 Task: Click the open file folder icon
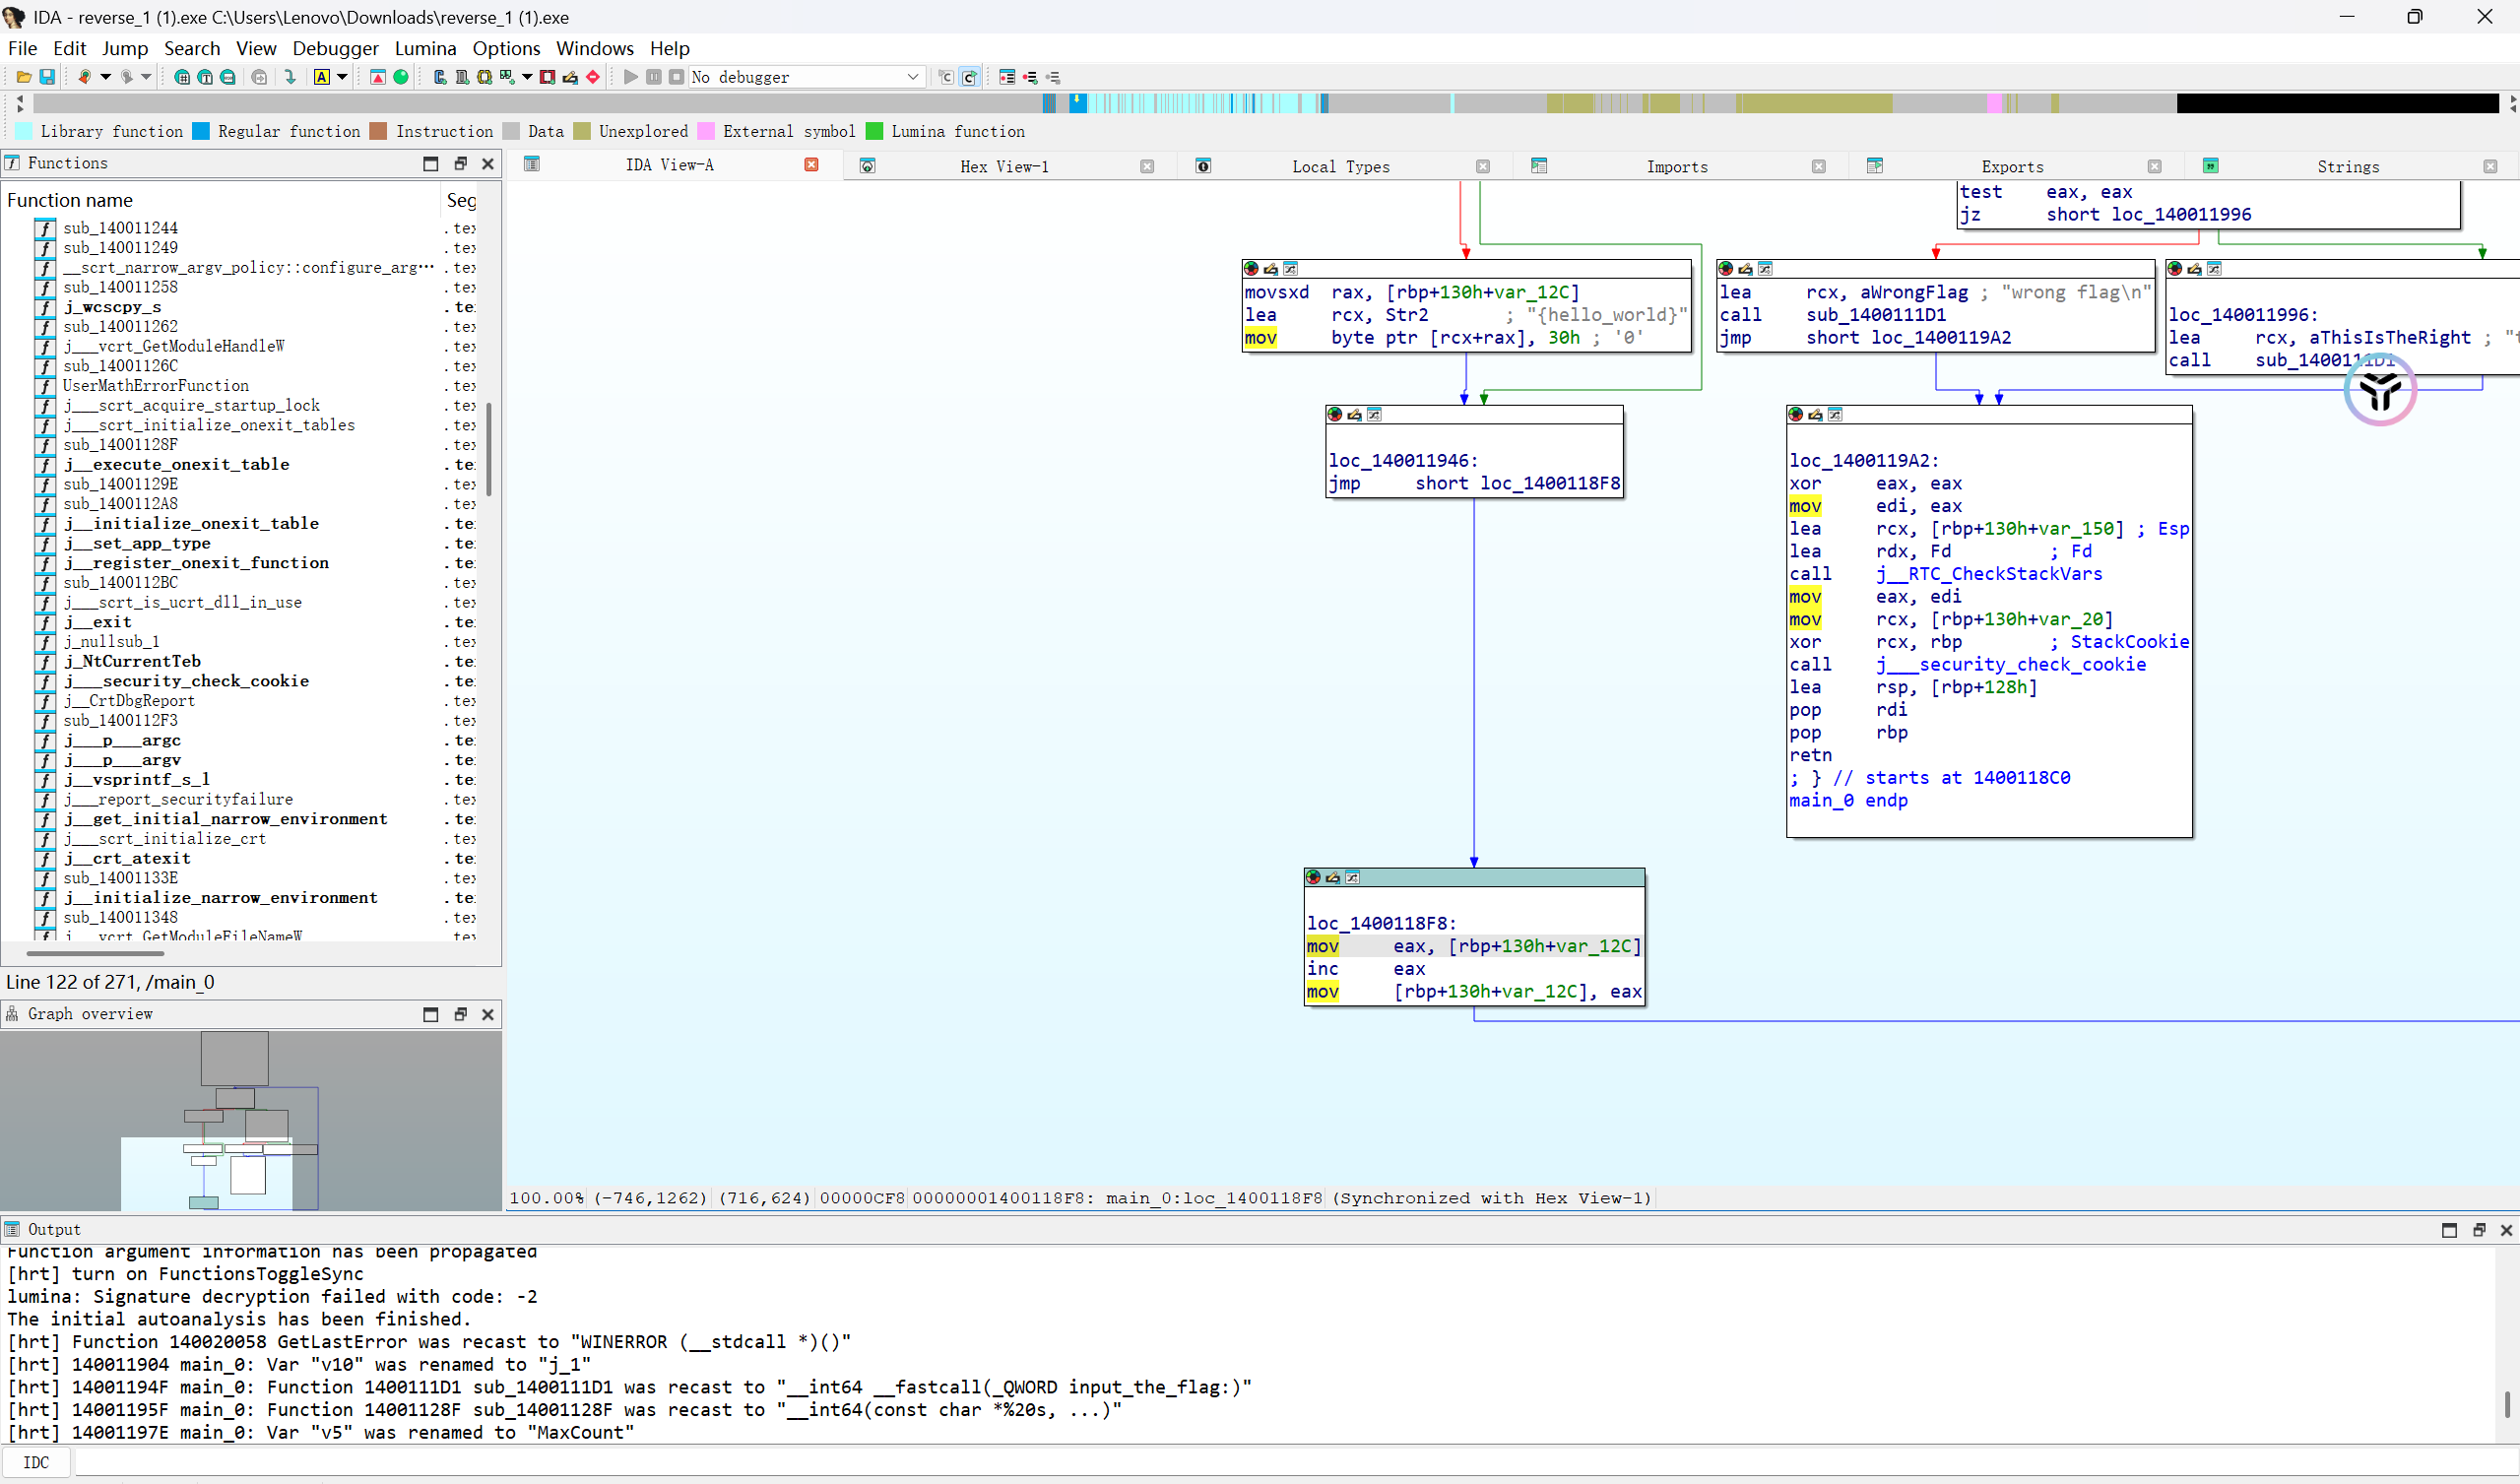pos(23,77)
